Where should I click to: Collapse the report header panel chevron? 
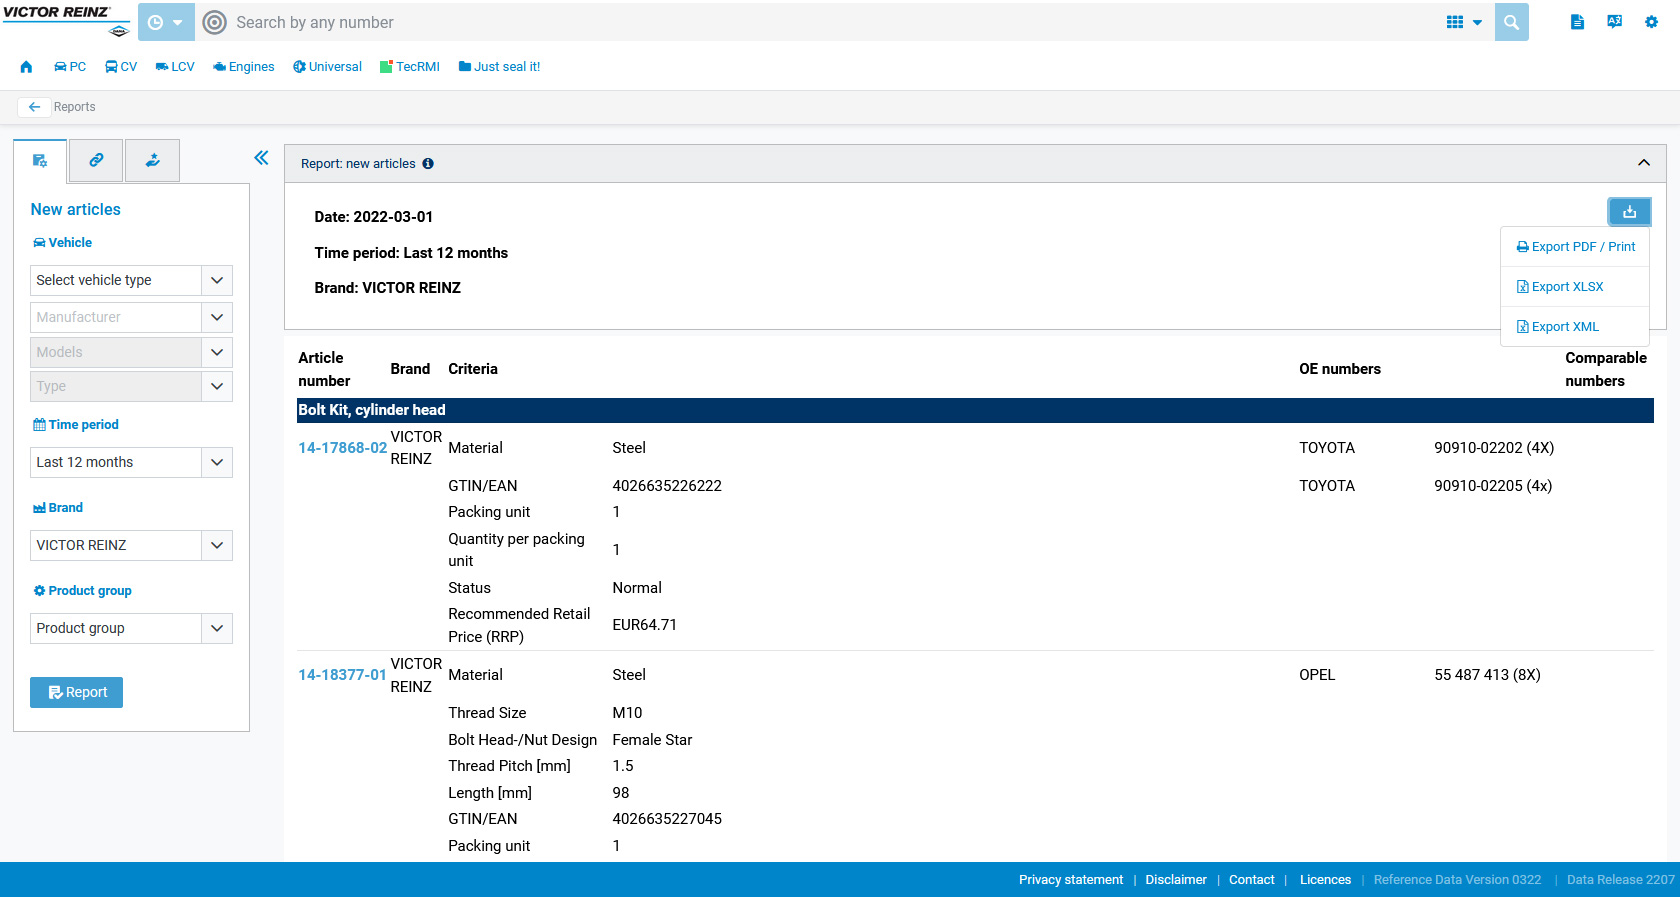click(1643, 163)
